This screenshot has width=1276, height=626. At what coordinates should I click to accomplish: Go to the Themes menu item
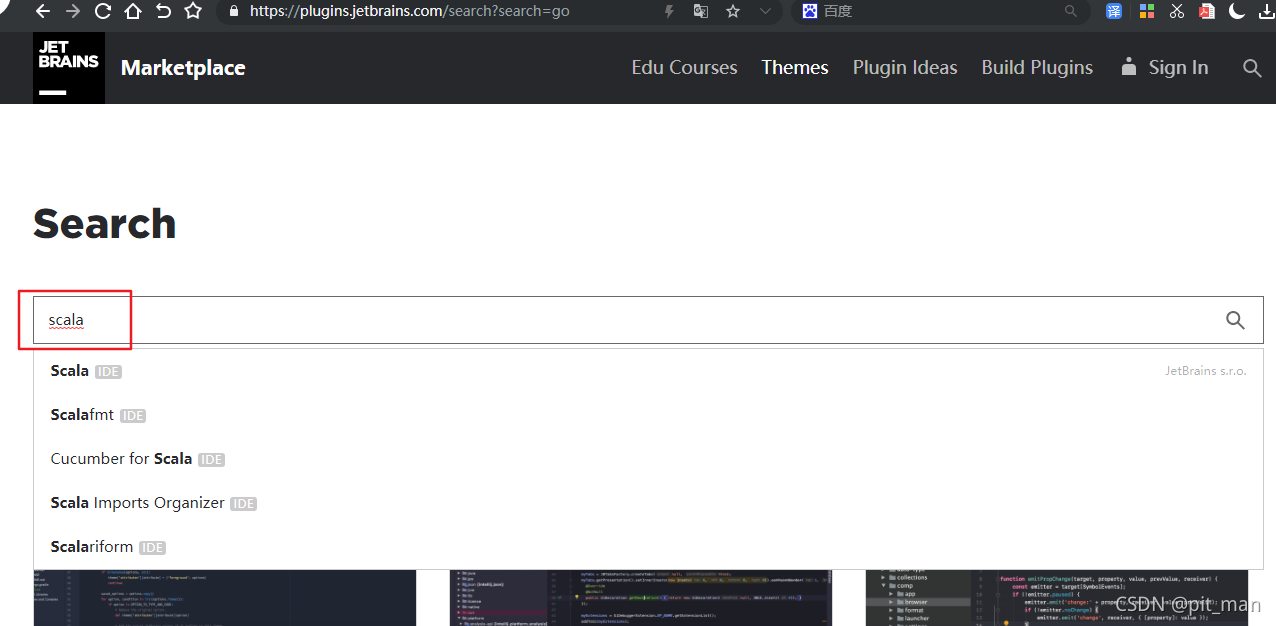[795, 68]
